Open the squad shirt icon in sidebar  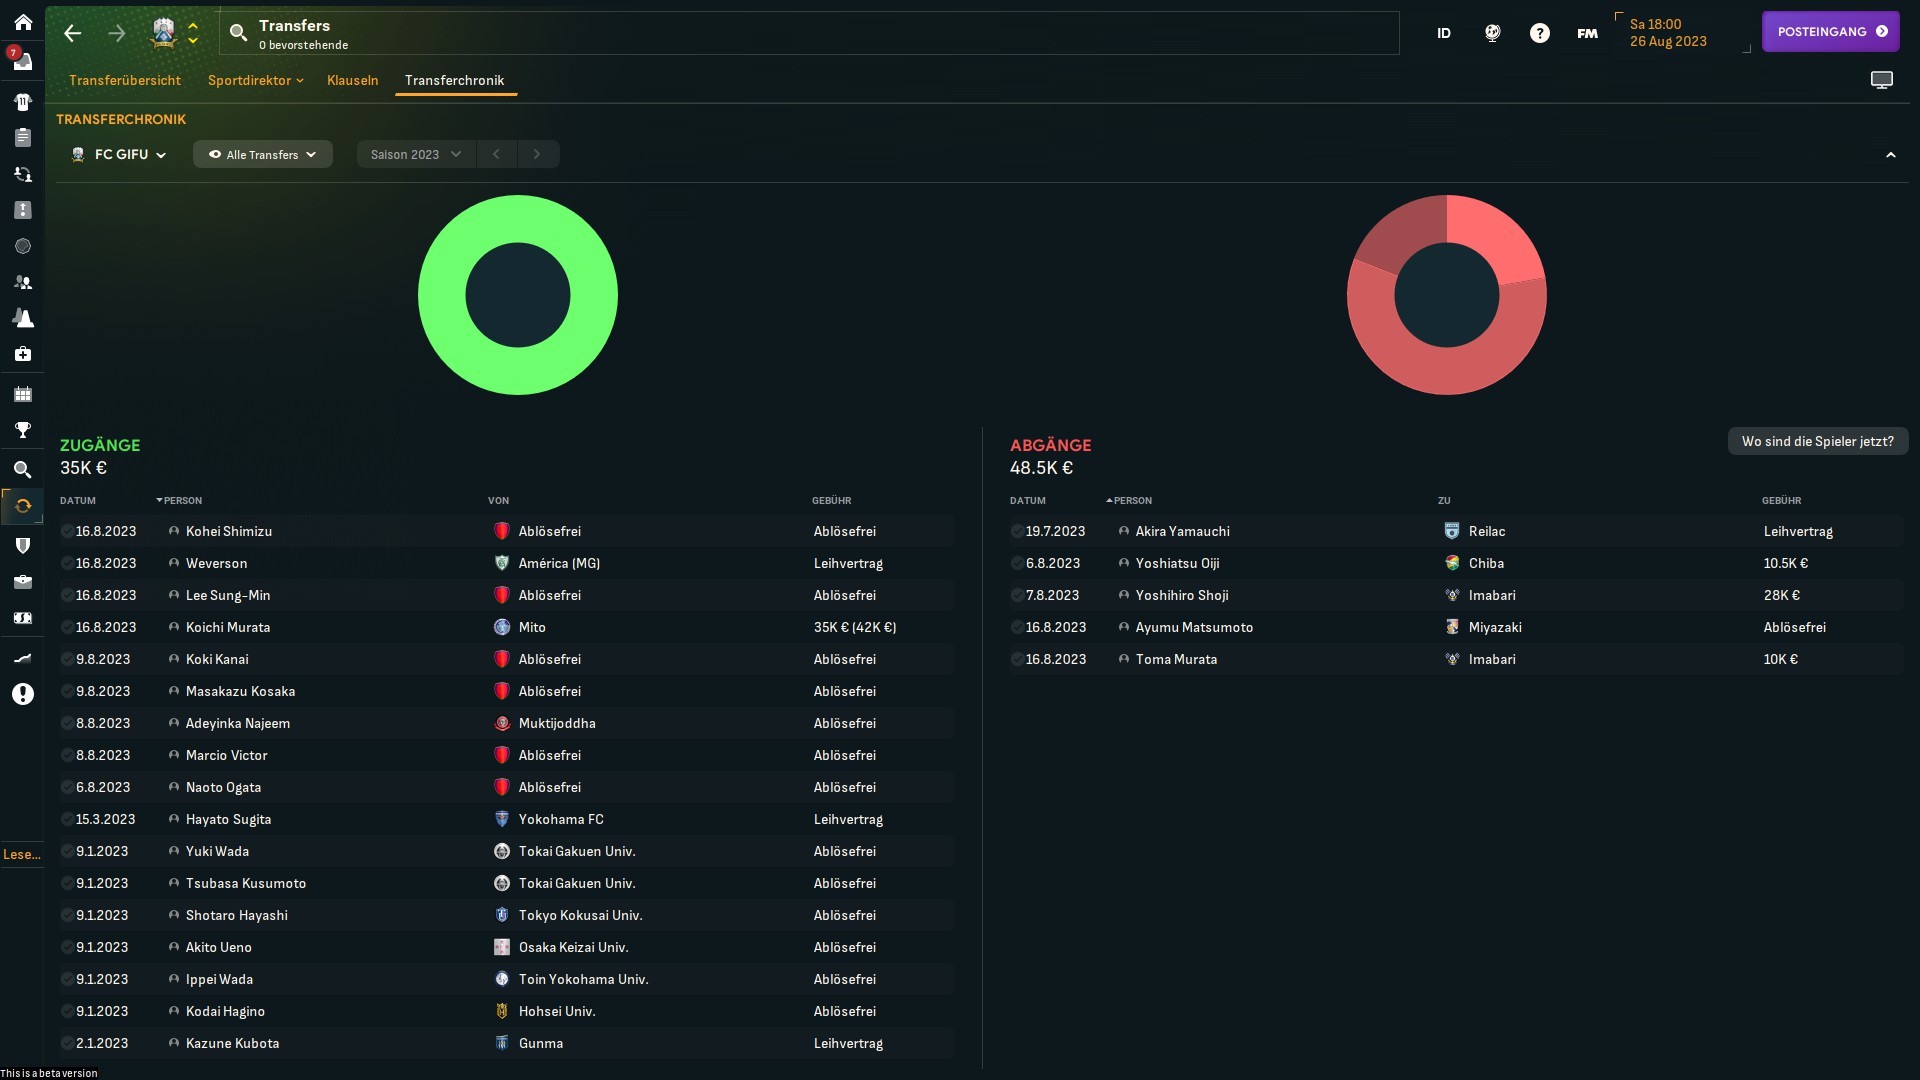(22, 101)
